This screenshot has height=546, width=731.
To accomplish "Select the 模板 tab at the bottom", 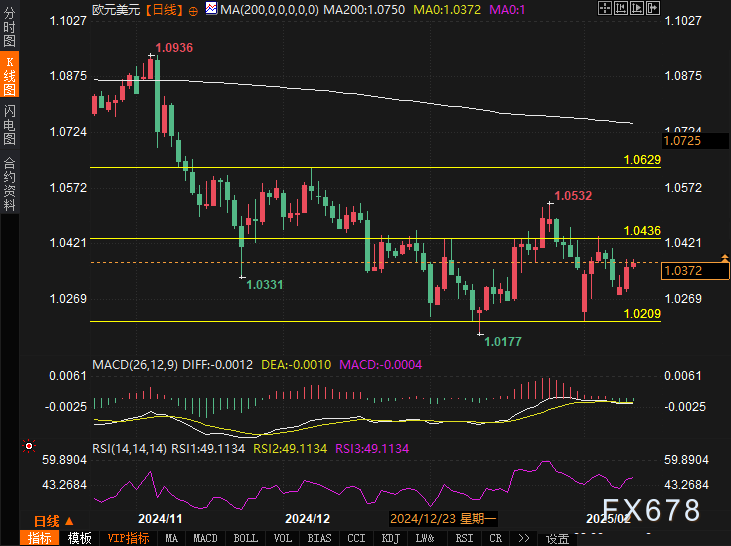I will click(x=80, y=538).
